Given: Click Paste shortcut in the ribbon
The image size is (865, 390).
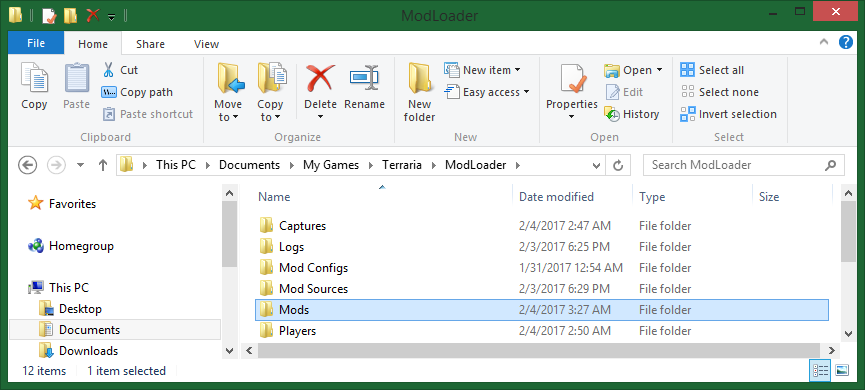Looking at the screenshot, I should pyautogui.click(x=148, y=114).
